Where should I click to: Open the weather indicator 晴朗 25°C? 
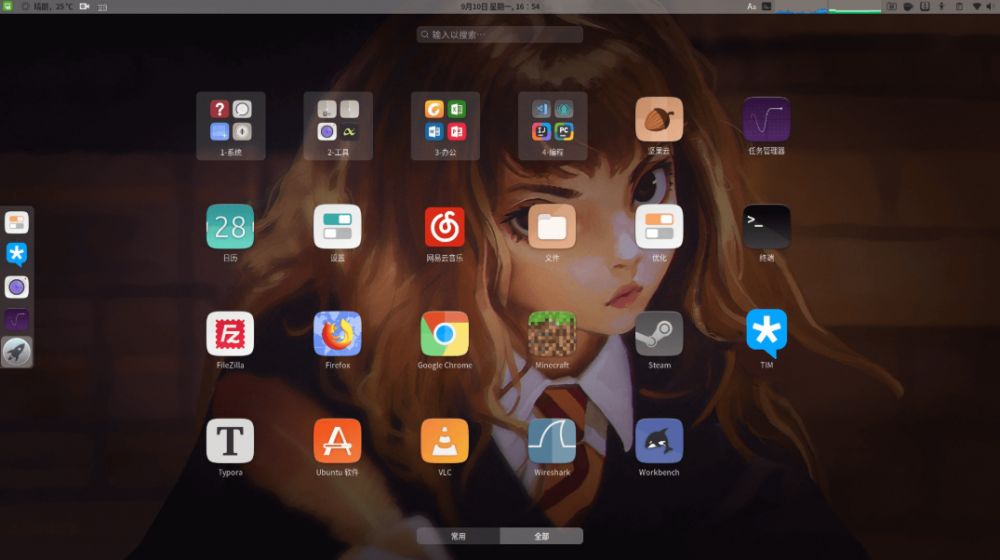point(48,6)
